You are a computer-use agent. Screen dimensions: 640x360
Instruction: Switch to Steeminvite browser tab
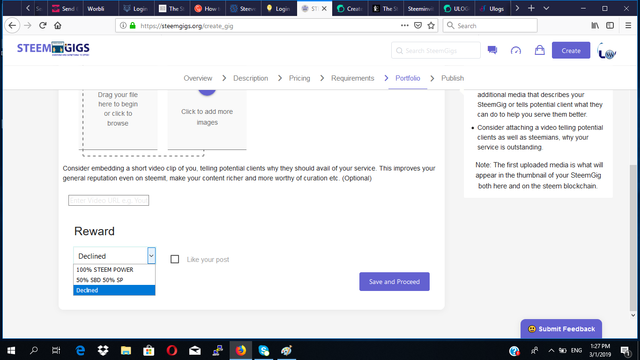(421, 9)
